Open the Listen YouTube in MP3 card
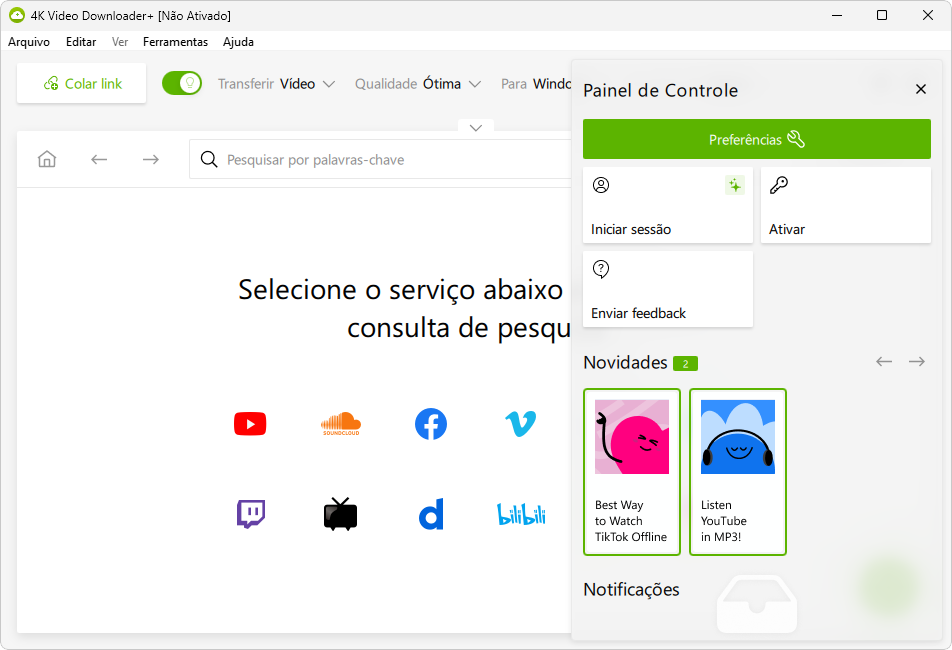 [738, 472]
